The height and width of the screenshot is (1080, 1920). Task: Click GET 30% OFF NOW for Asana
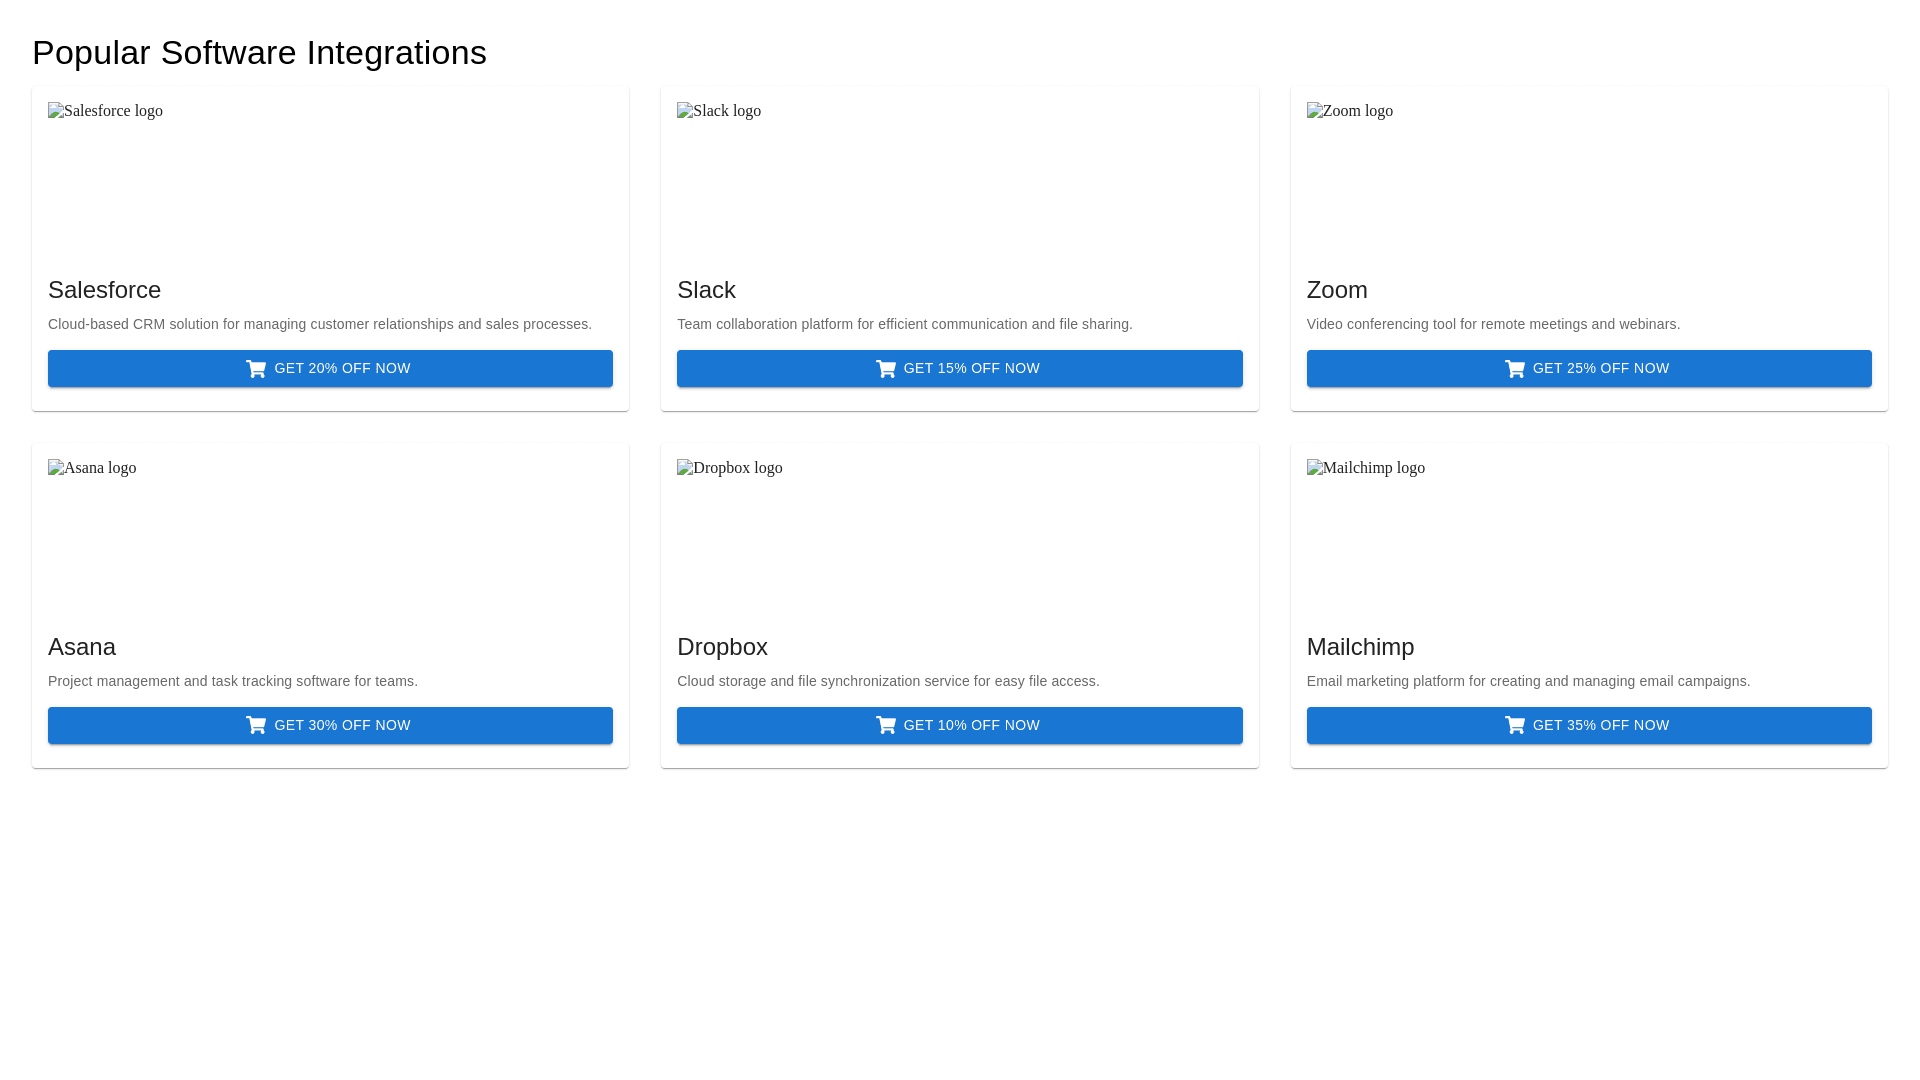pyautogui.click(x=330, y=725)
